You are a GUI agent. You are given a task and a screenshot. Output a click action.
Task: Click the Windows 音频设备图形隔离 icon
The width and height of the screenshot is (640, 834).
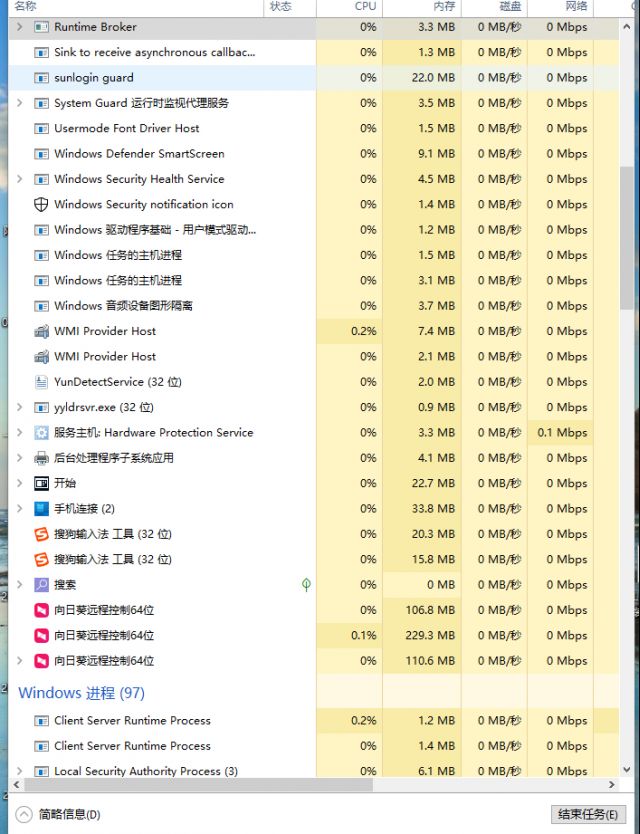click(x=41, y=306)
